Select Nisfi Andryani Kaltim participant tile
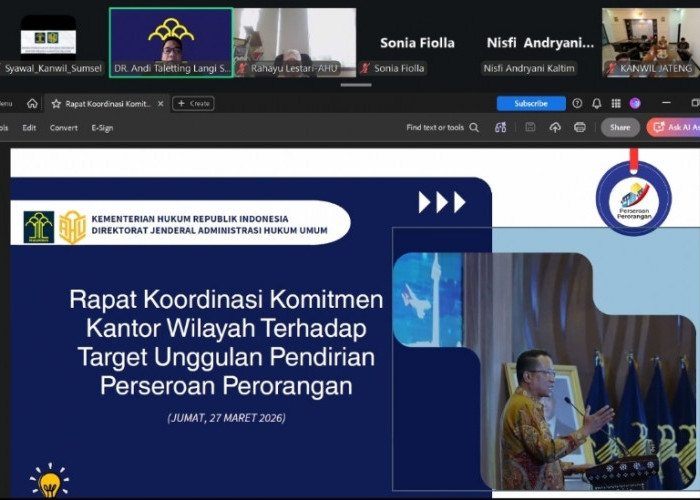This screenshot has height=500, width=700. pos(539,42)
